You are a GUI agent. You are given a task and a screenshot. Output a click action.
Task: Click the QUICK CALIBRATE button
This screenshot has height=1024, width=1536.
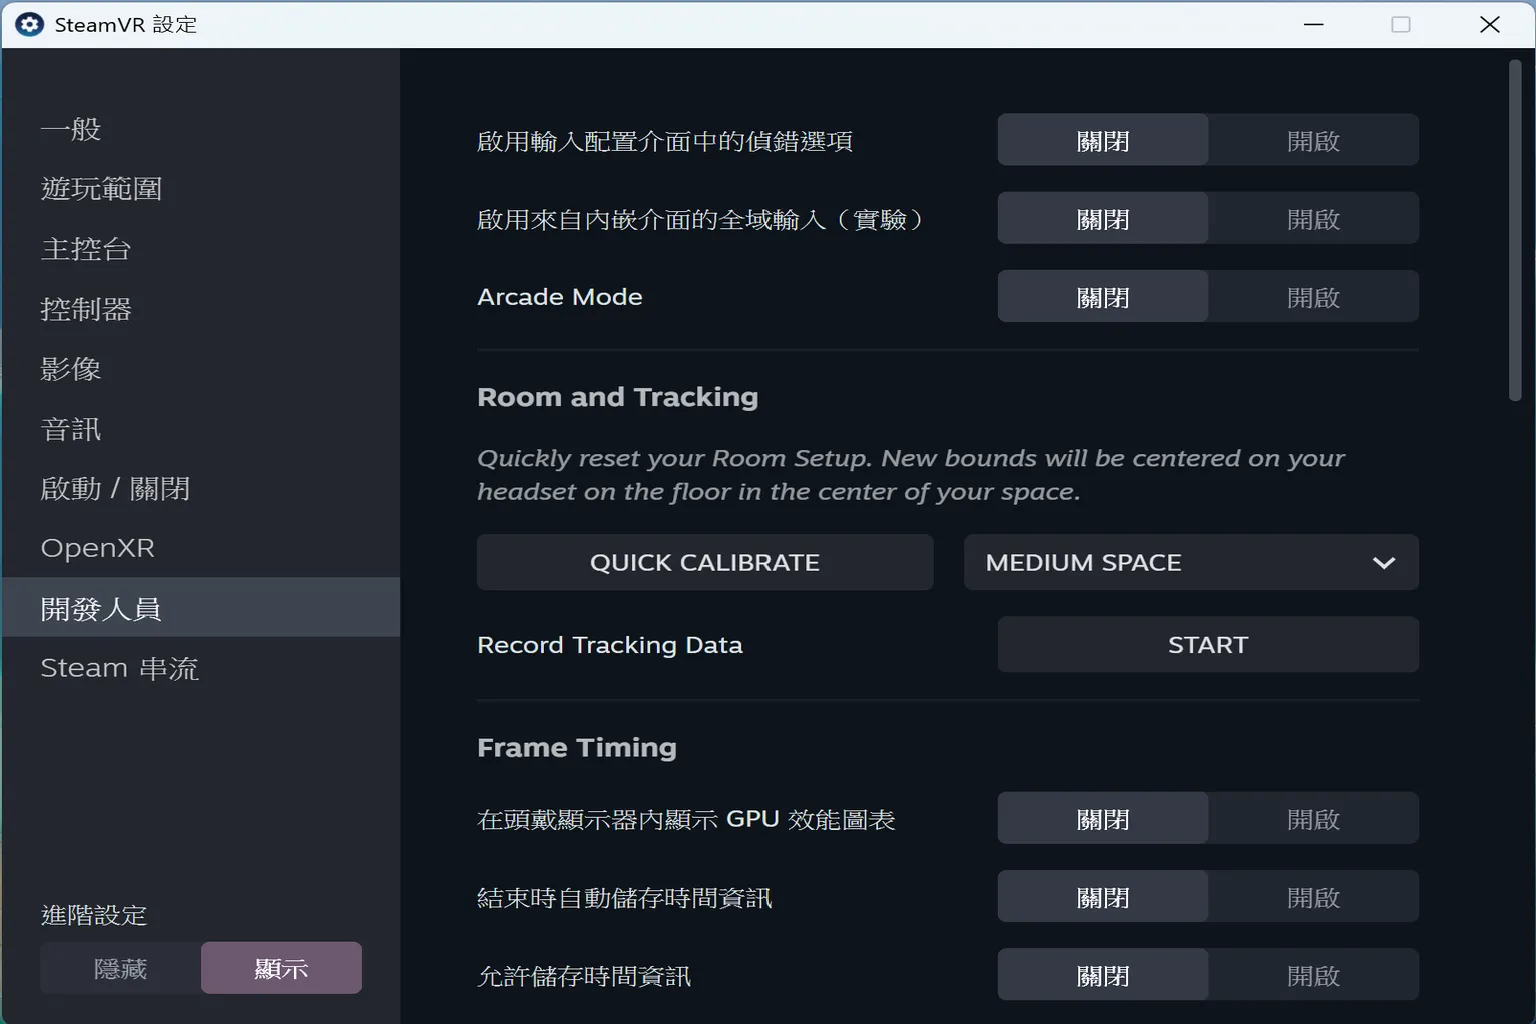click(x=704, y=562)
